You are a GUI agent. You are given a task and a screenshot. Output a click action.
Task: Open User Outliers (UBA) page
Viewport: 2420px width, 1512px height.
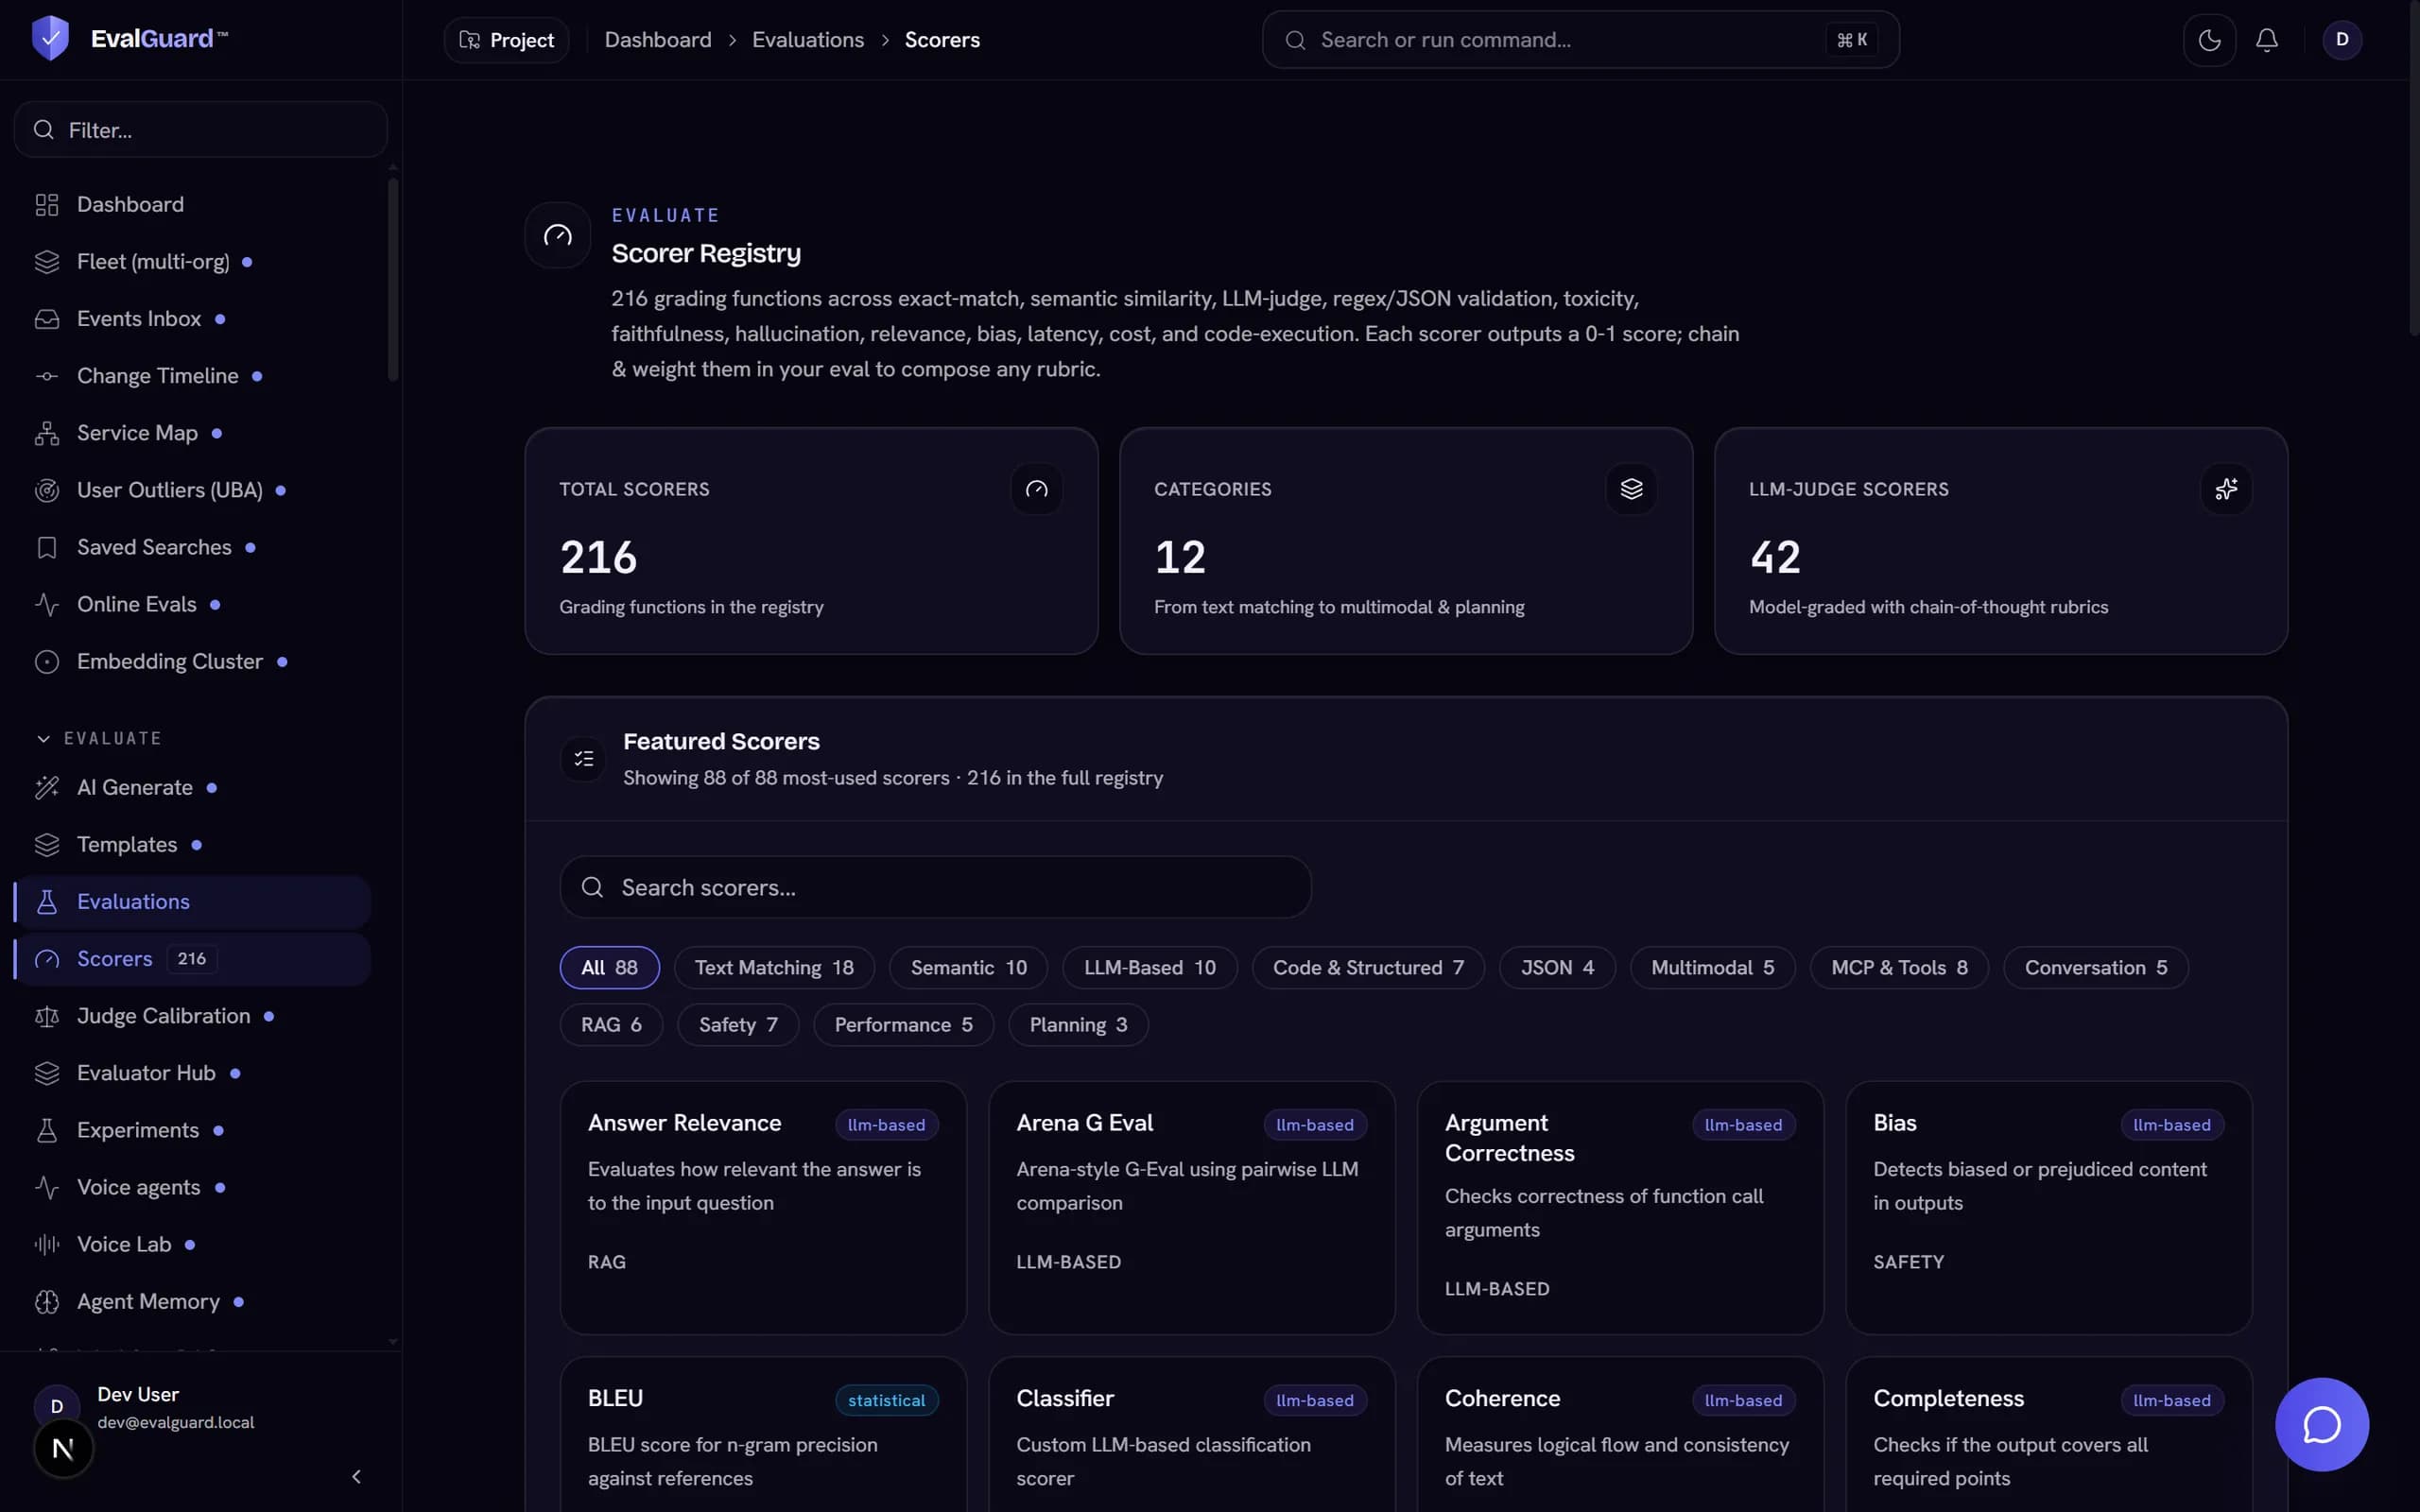170,490
